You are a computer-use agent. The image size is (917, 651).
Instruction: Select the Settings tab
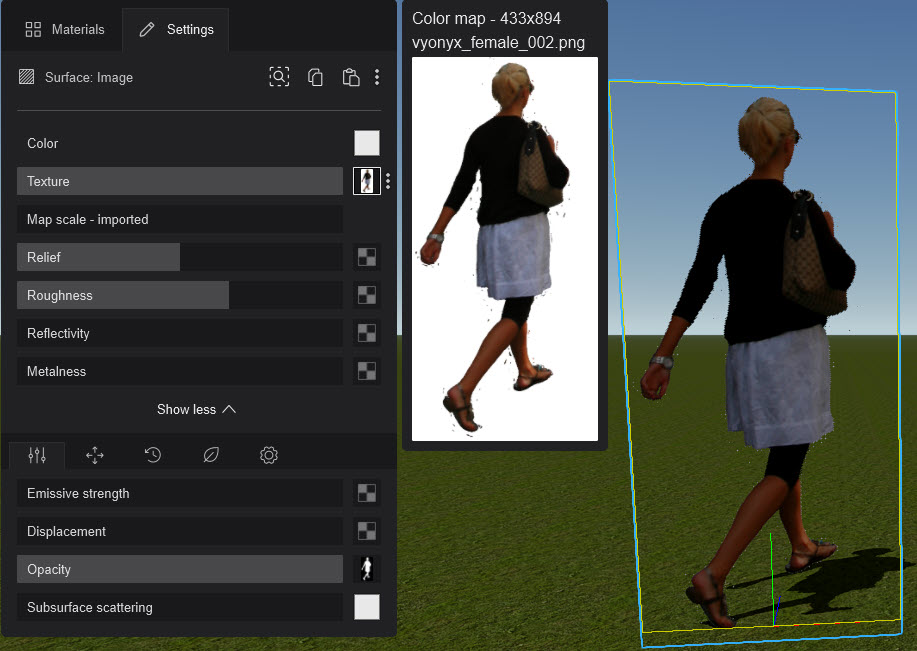(176, 29)
